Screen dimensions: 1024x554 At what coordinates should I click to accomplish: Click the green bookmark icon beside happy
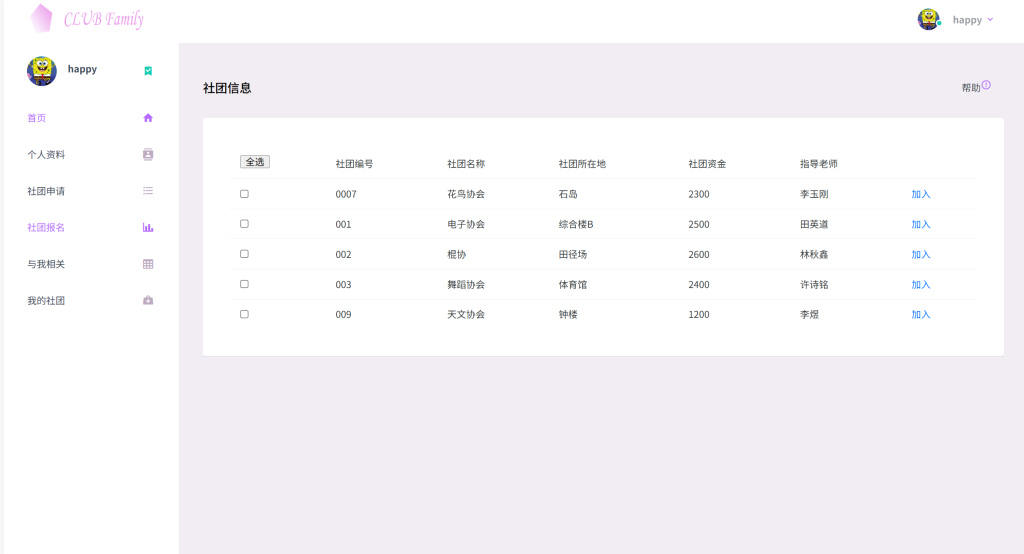coord(148,71)
